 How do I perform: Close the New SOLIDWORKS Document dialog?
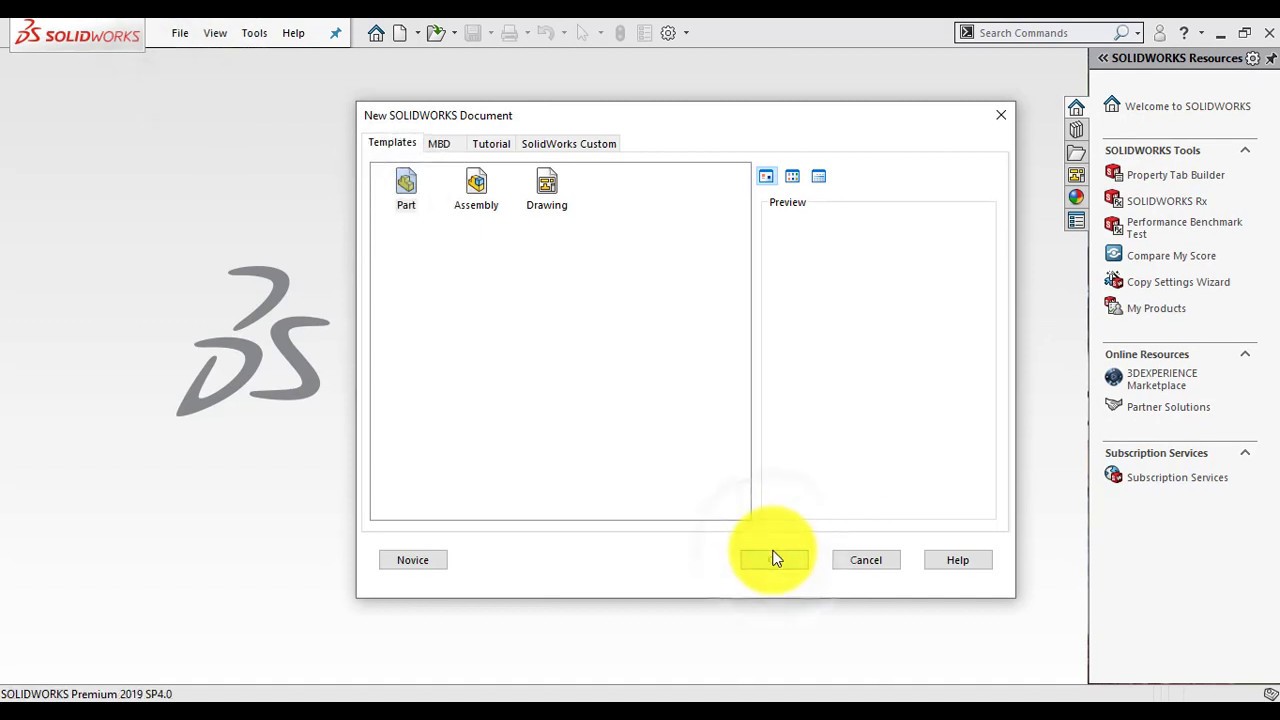click(x=1001, y=115)
